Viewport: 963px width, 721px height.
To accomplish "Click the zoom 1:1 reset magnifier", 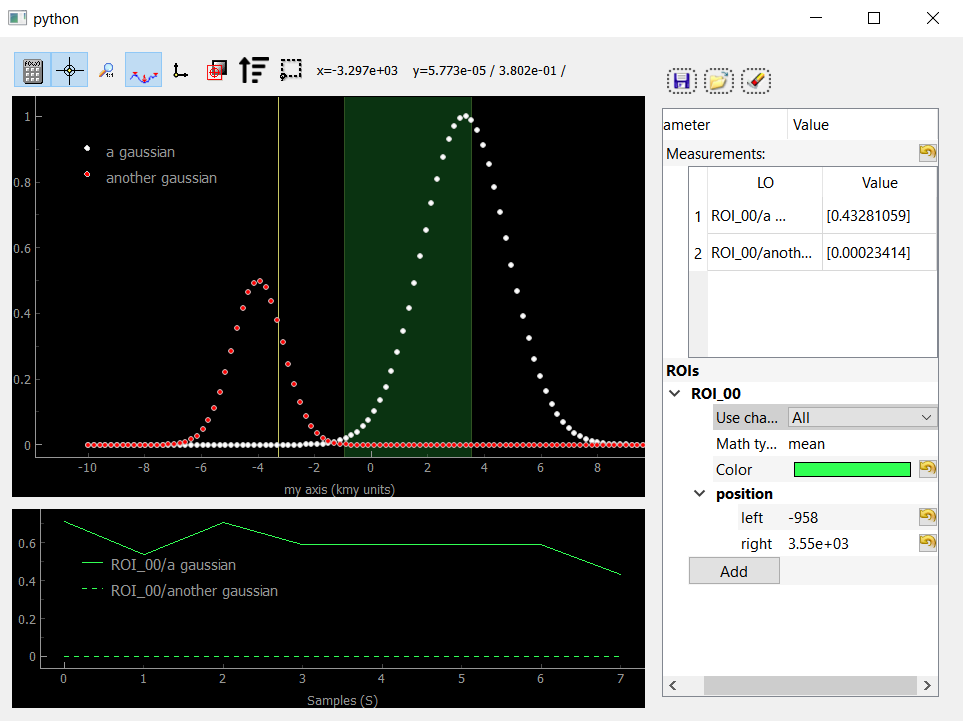I will 106,70.
